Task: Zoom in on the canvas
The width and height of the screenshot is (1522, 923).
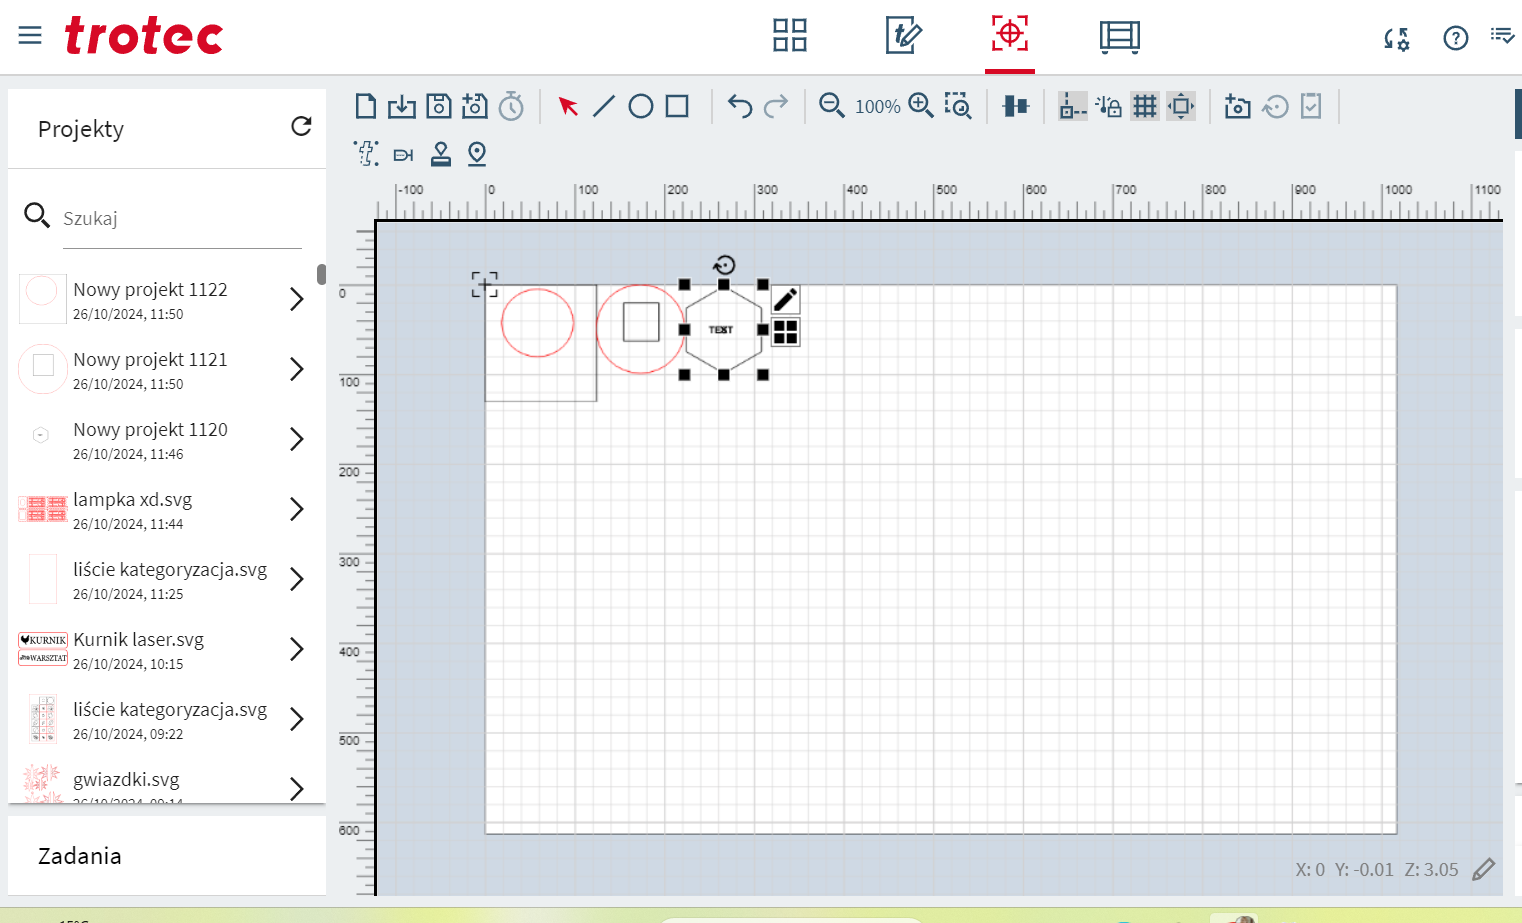Action: tap(921, 106)
